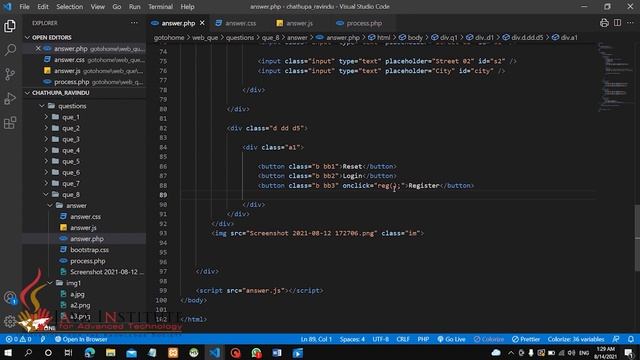The width and height of the screenshot is (640, 360).
Task: Change end of line sequence CRLF
Action: tap(403, 339)
